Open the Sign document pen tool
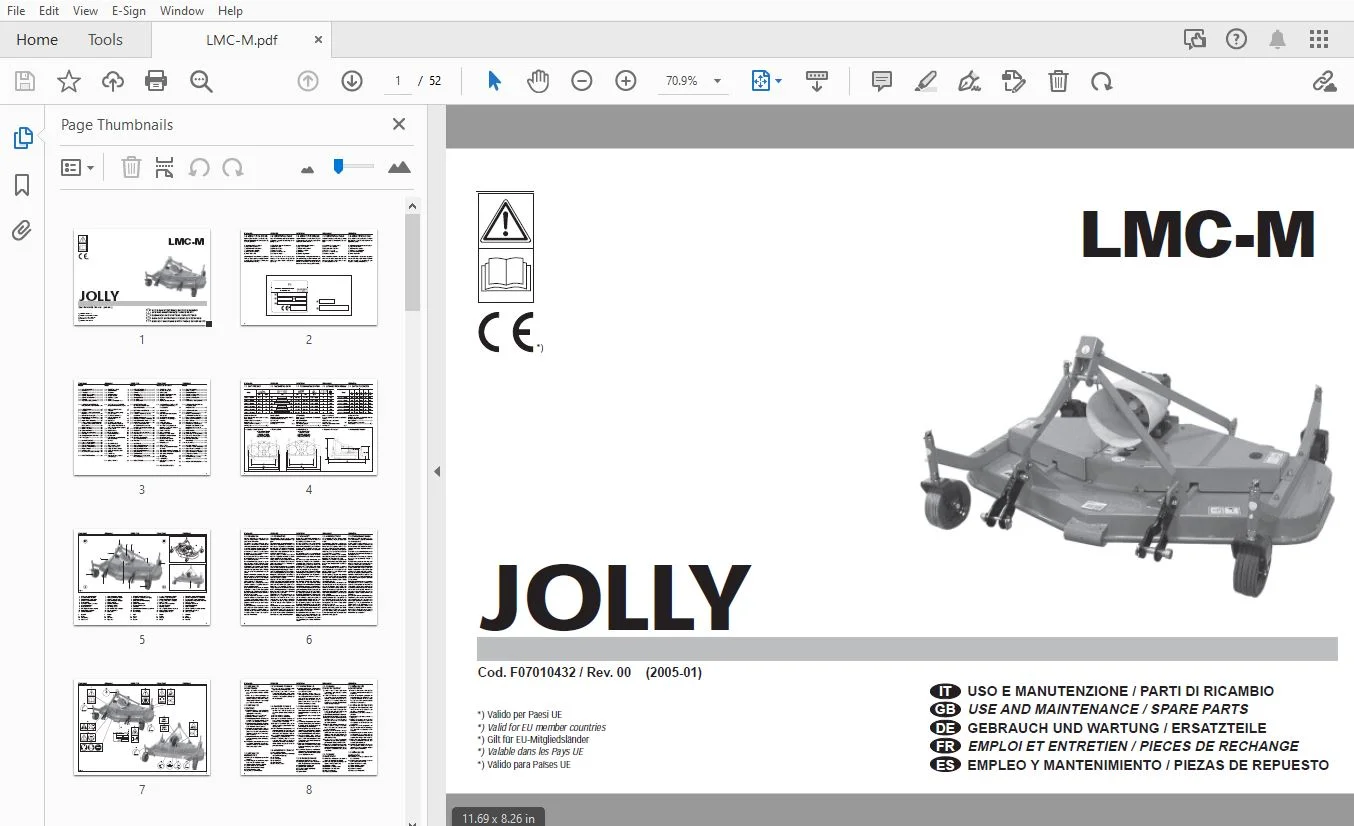The height and width of the screenshot is (826, 1354). (x=969, y=81)
